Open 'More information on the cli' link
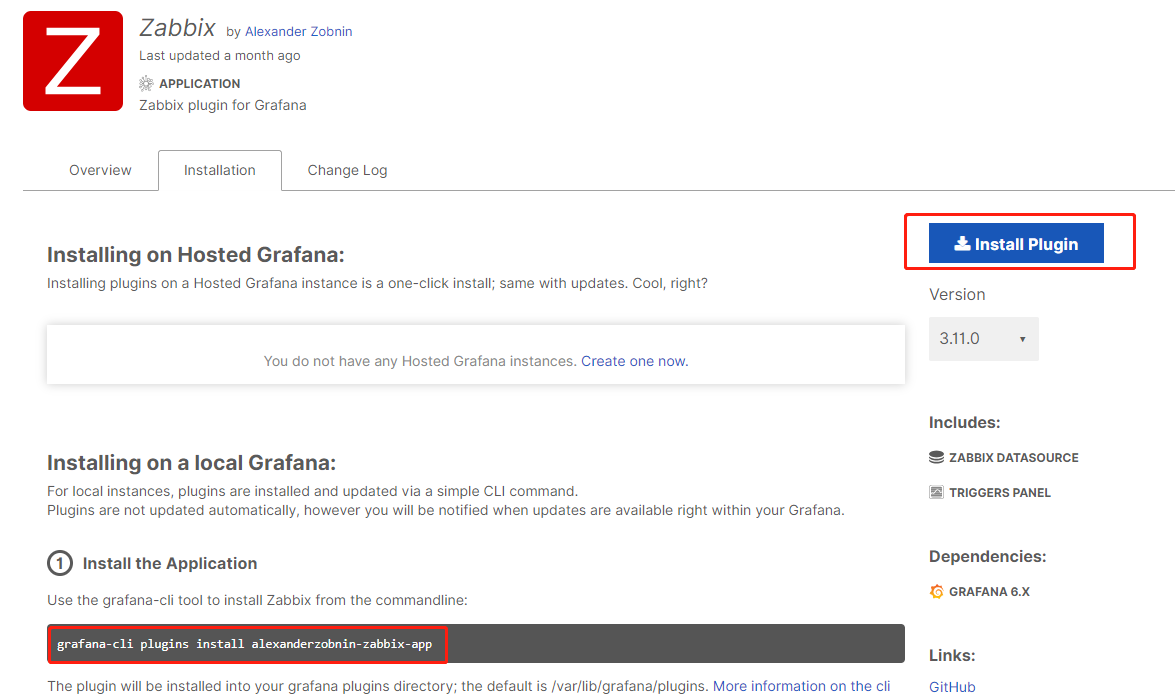Screen dimensions: 1175x697 point(801,686)
